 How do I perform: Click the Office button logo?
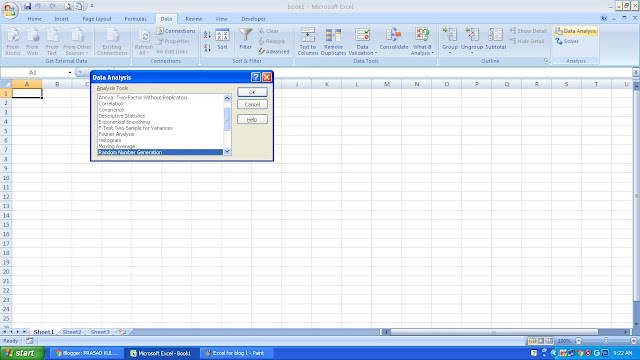[10, 10]
